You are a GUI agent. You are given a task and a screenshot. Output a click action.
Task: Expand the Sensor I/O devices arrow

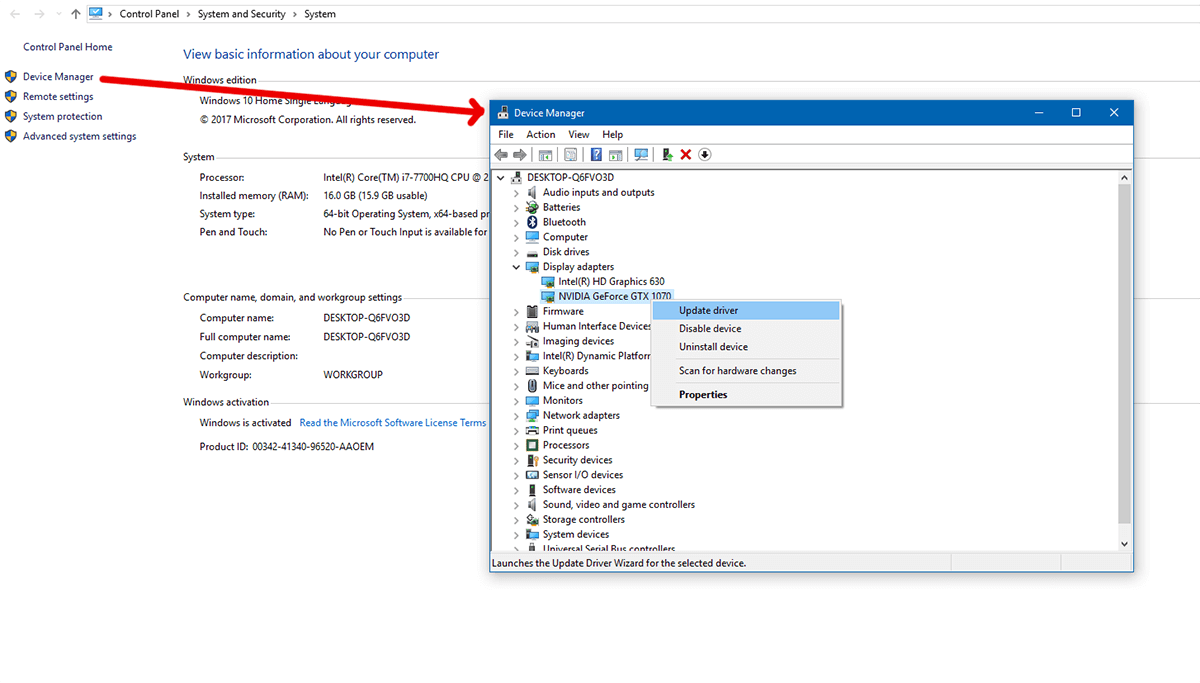pyautogui.click(x=516, y=475)
